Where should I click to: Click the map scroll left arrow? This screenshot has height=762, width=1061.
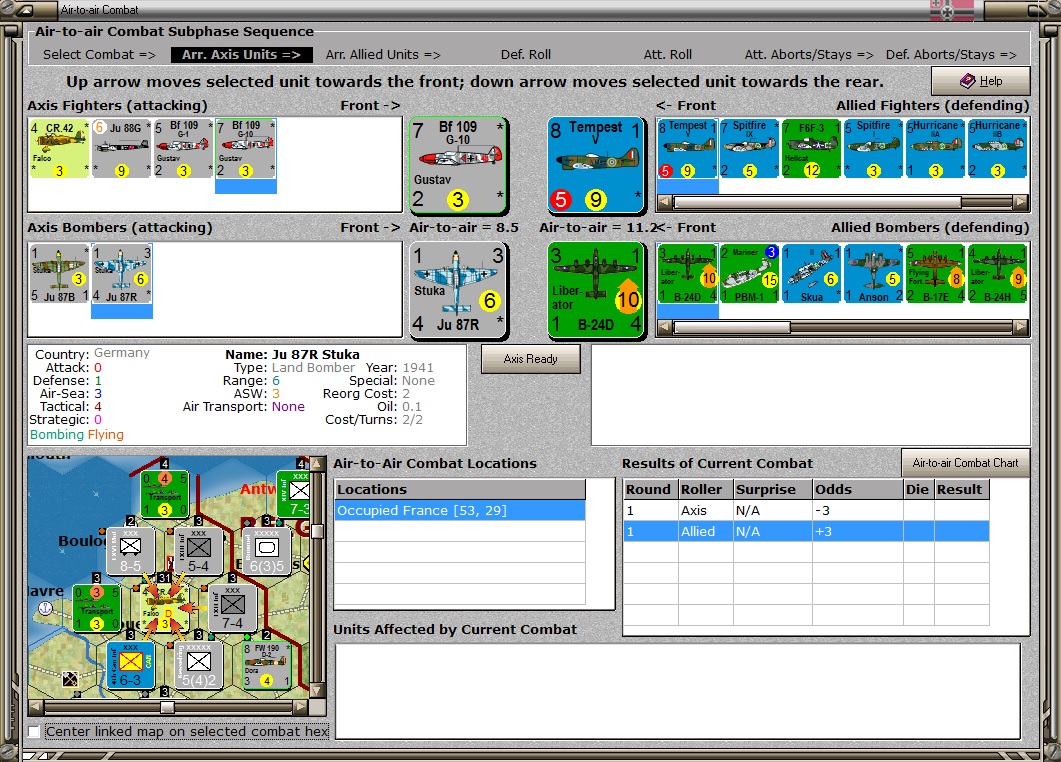pyautogui.click(x=35, y=707)
